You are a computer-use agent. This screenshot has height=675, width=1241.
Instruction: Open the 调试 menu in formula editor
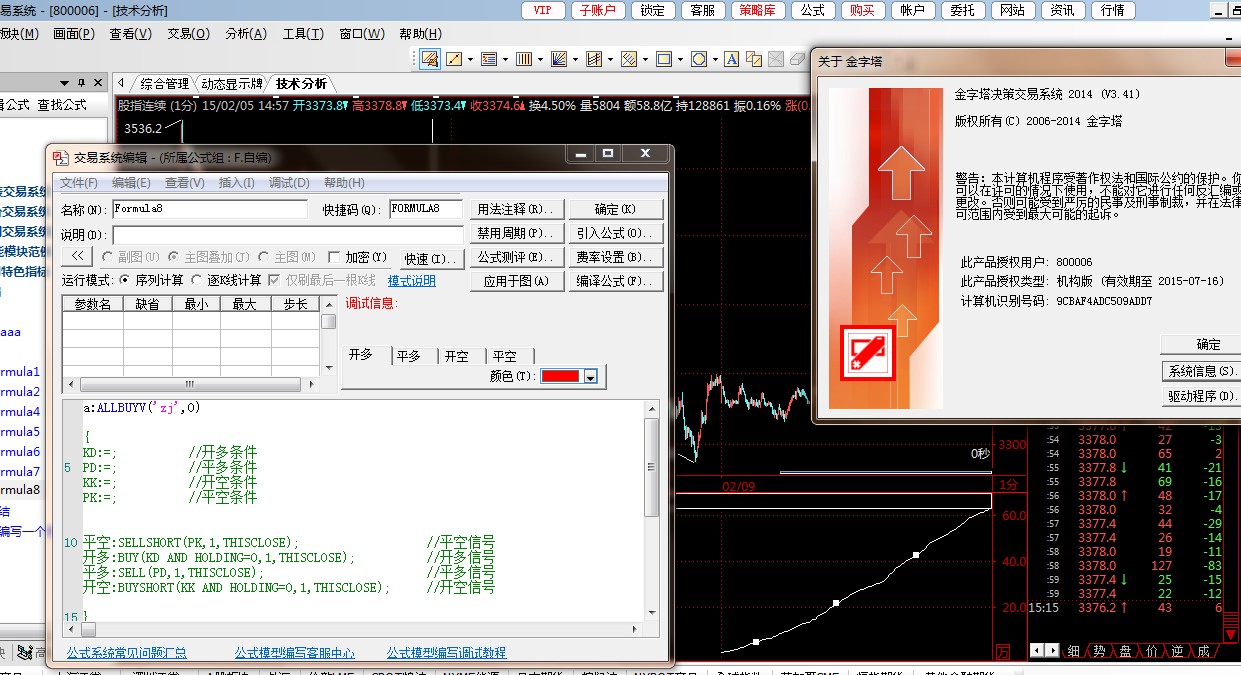point(289,183)
